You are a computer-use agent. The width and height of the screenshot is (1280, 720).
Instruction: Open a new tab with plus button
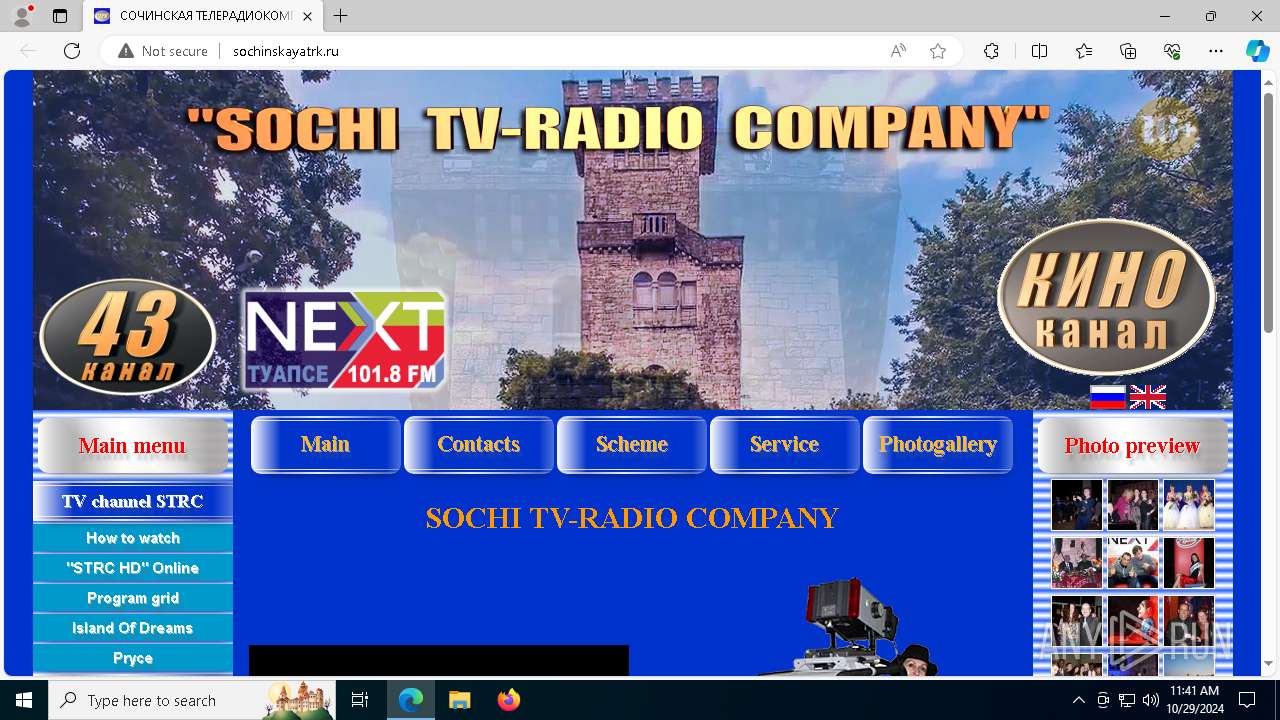[x=341, y=16]
